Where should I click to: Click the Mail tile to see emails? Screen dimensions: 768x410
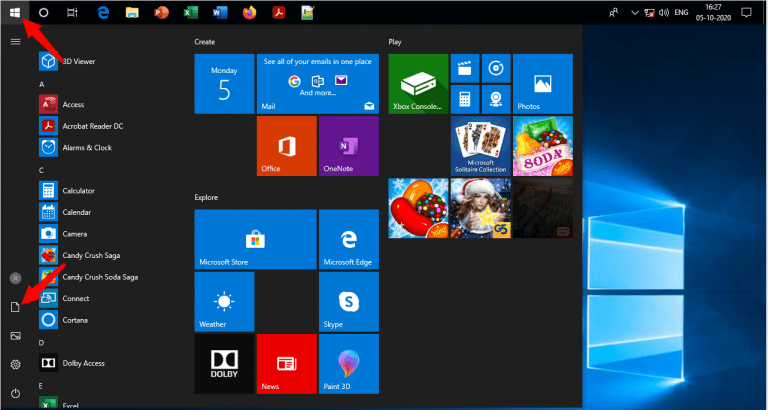[317, 84]
